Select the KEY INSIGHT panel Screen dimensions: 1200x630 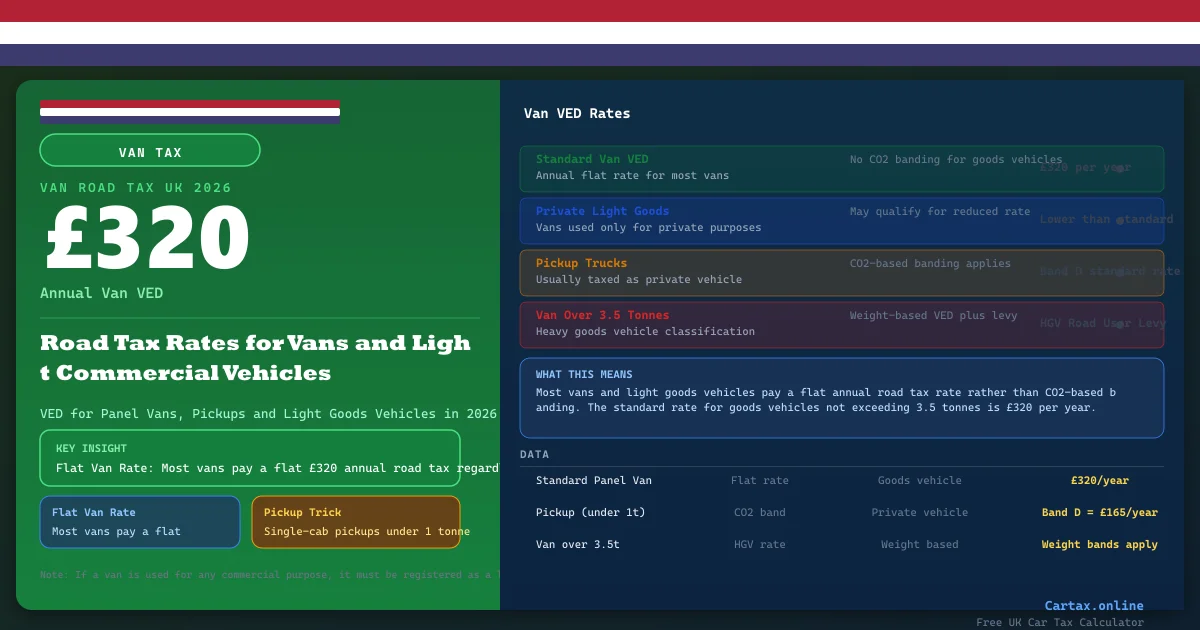[250, 458]
